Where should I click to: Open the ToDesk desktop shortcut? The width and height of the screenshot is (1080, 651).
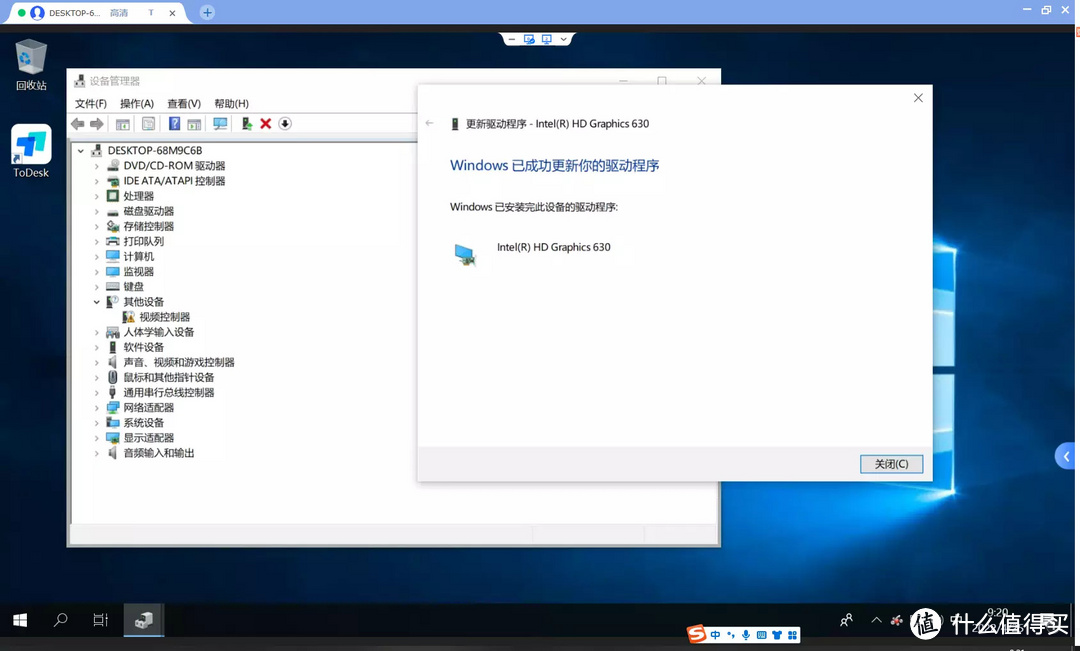(31, 152)
